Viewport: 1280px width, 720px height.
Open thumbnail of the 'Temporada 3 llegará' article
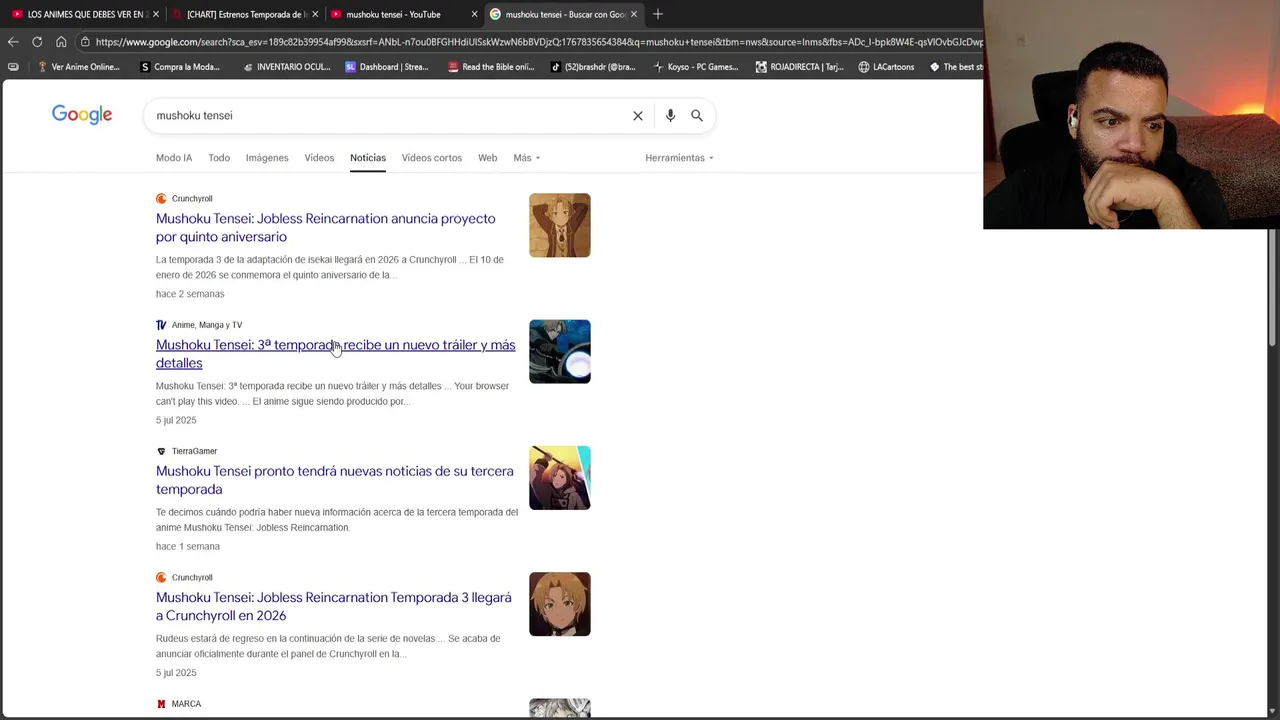pyautogui.click(x=560, y=604)
